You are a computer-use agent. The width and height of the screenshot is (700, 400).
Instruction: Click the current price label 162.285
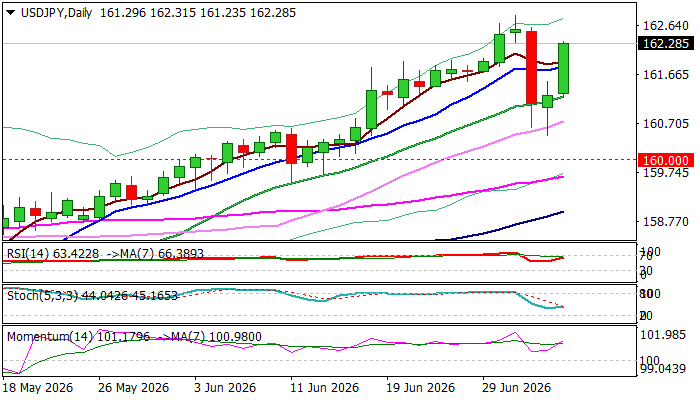(x=666, y=44)
